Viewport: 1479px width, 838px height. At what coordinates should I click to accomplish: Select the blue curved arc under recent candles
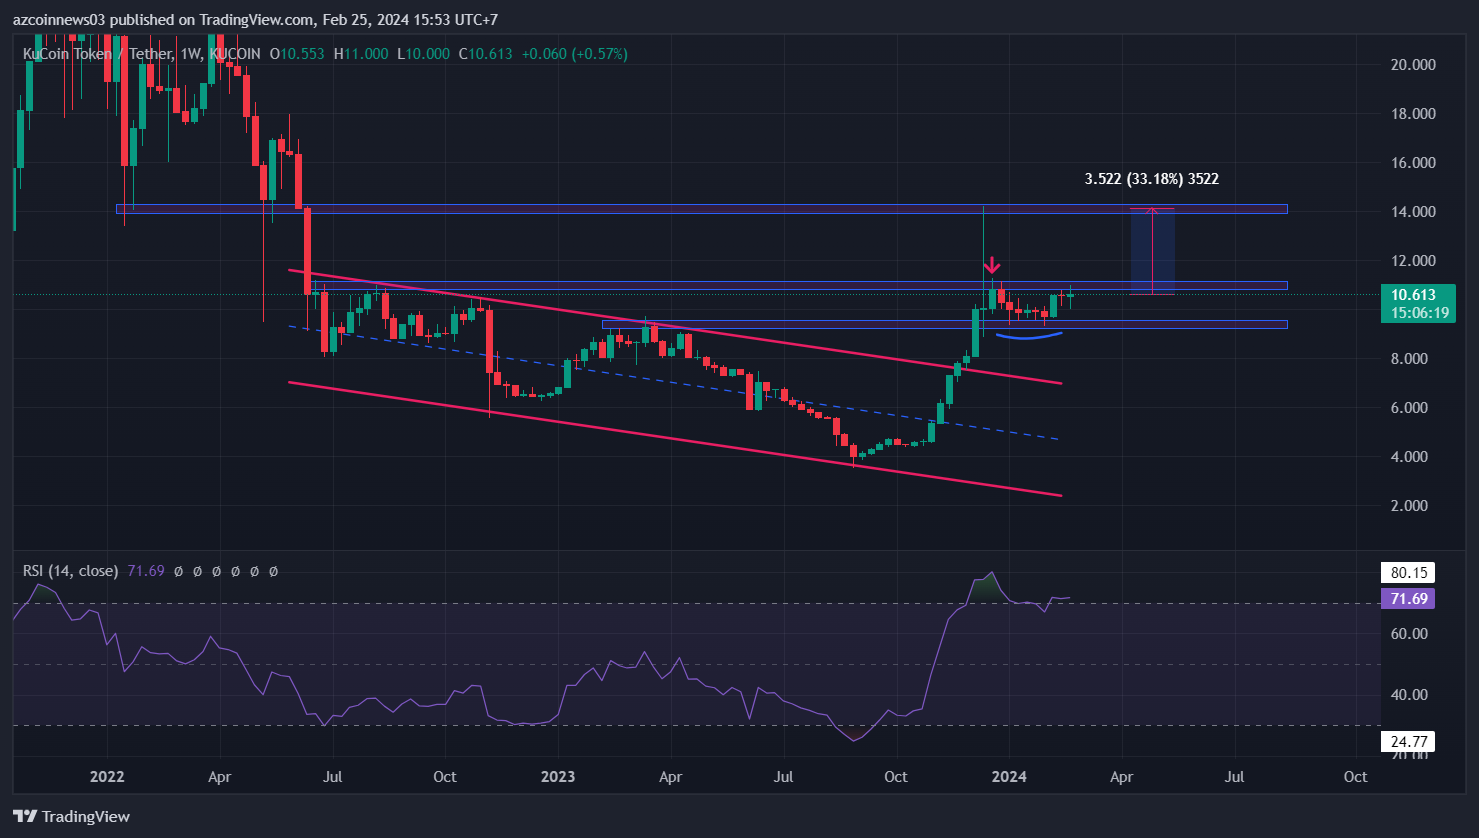1029,336
